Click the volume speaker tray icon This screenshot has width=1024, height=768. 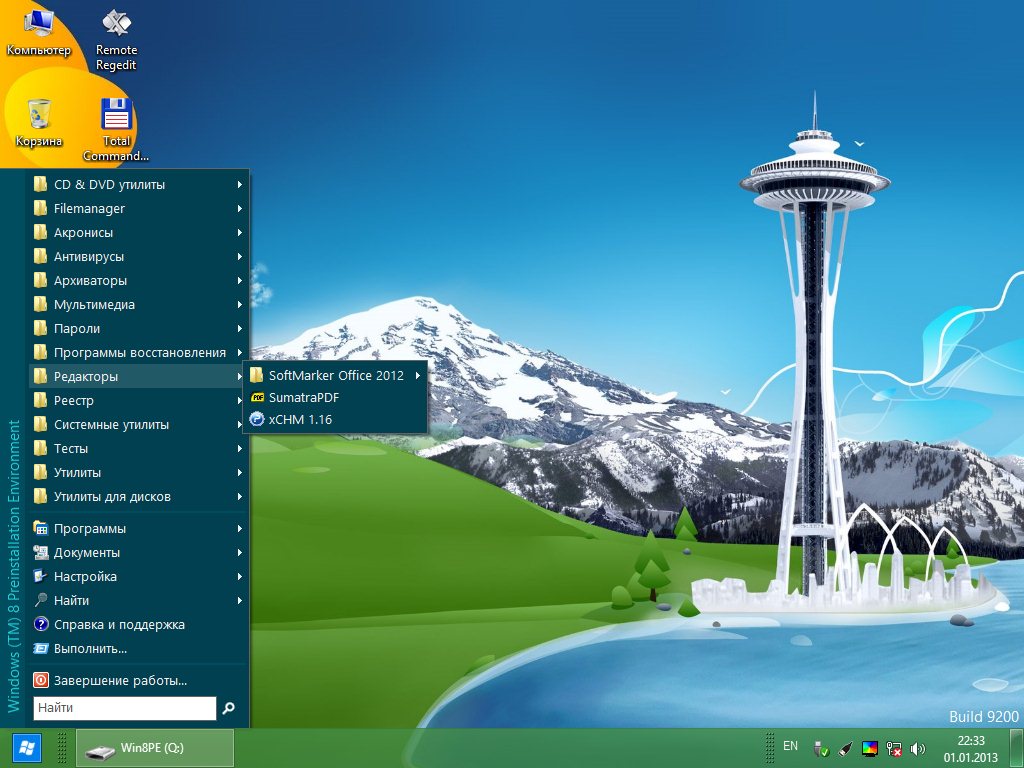click(918, 748)
